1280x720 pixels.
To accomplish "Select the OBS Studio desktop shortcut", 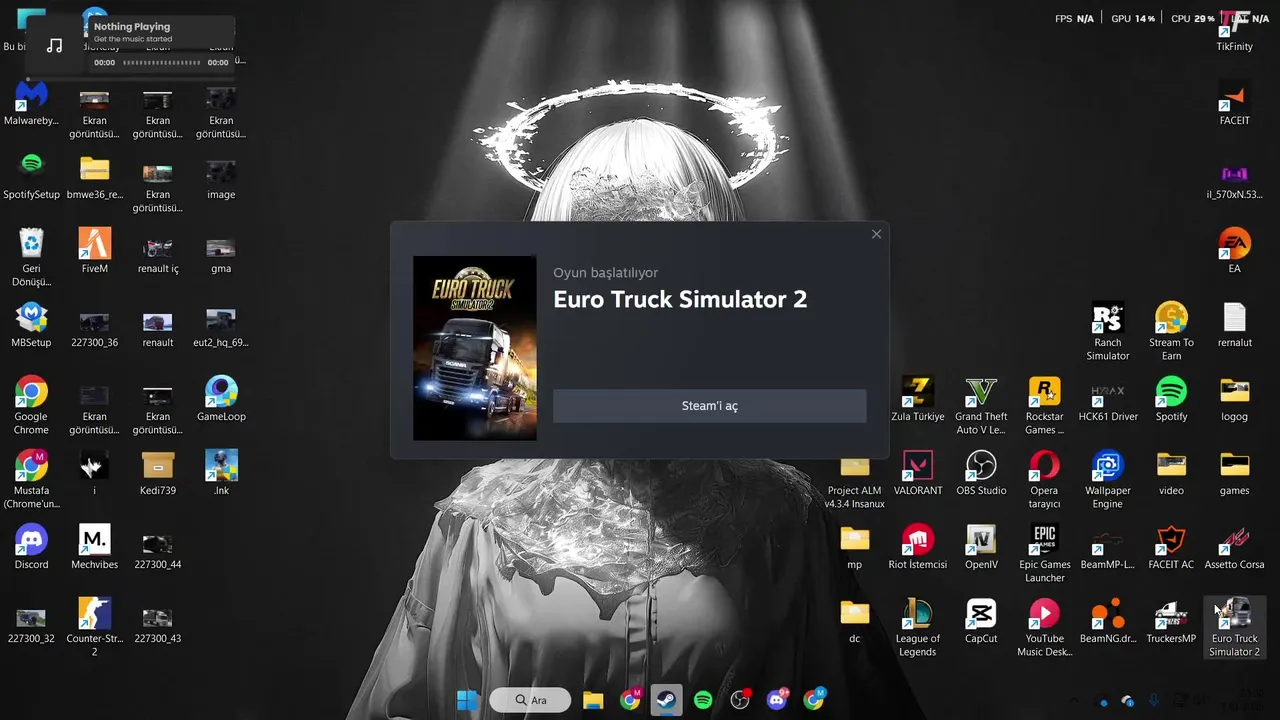I will pyautogui.click(x=981, y=473).
